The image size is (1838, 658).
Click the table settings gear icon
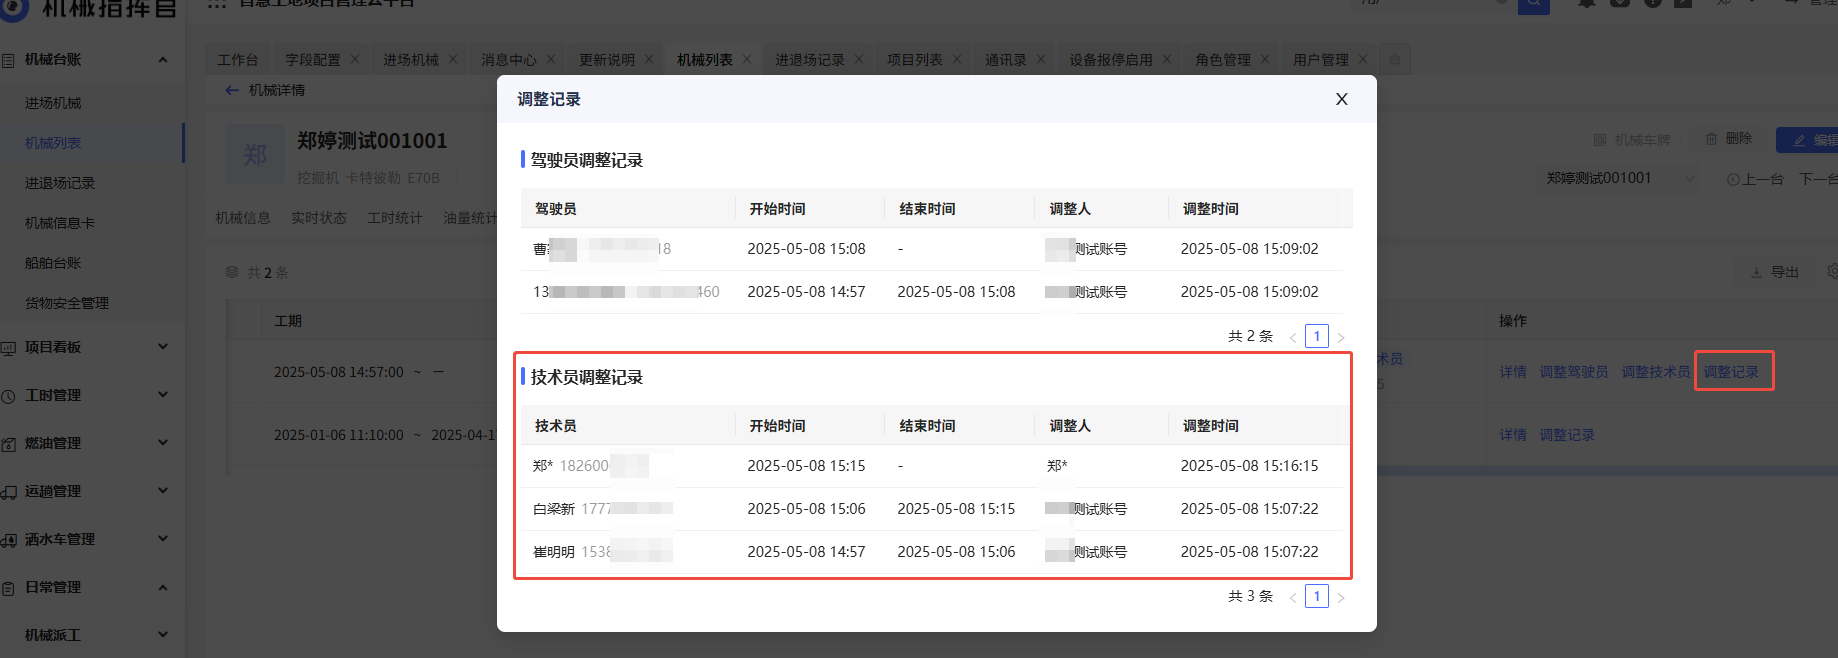(x=1832, y=271)
